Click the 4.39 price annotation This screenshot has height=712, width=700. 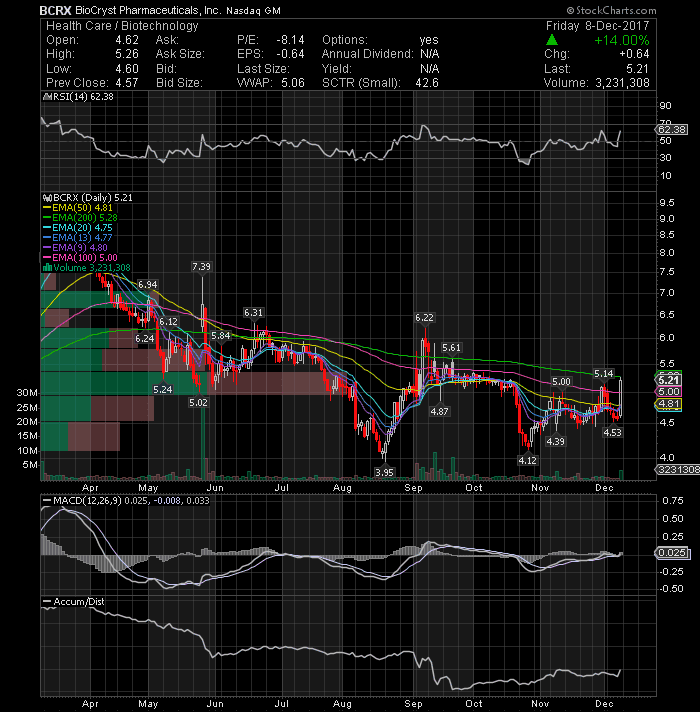point(556,441)
